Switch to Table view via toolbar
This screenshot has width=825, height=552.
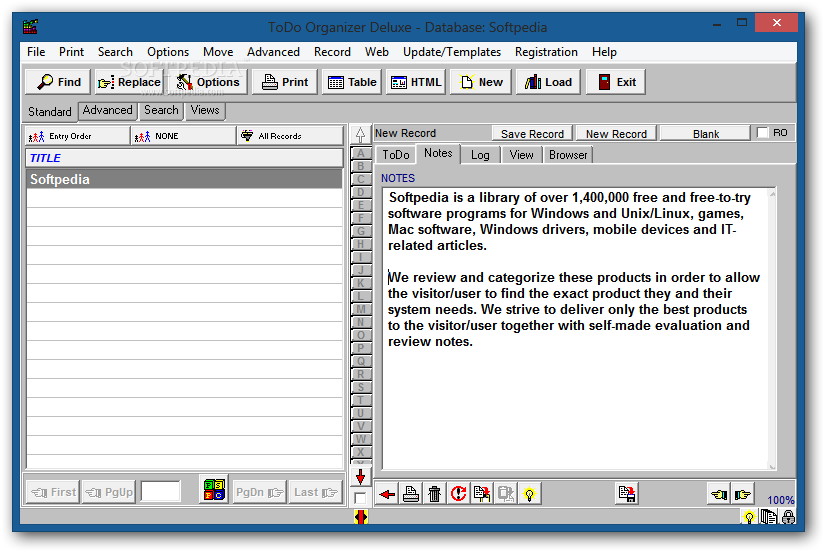click(x=351, y=82)
